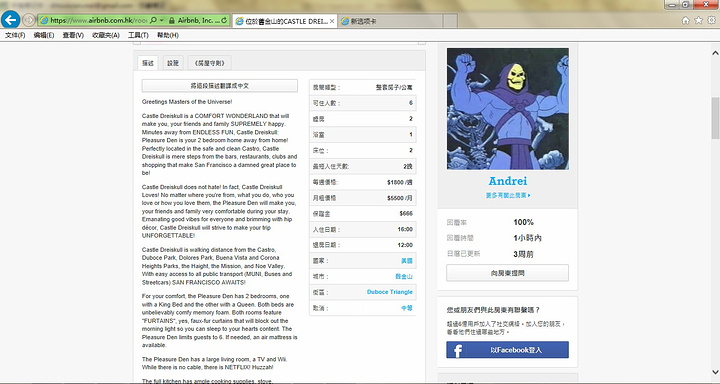The width and height of the screenshot is (720, 384).
Task: Open the 收藏夹(A) menu
Action: [106, 35]
